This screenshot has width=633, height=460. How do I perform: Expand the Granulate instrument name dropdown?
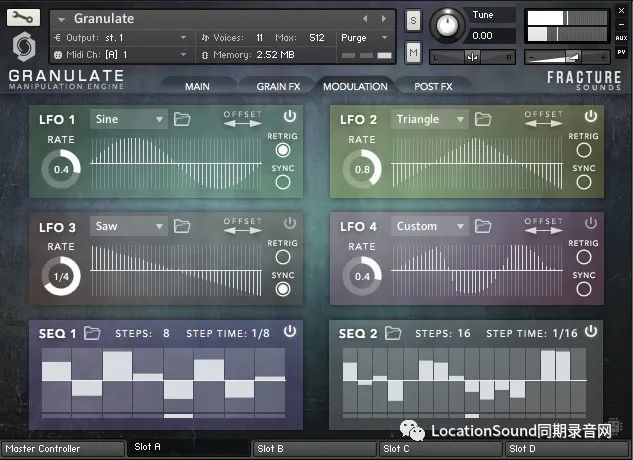click(61, 19)
